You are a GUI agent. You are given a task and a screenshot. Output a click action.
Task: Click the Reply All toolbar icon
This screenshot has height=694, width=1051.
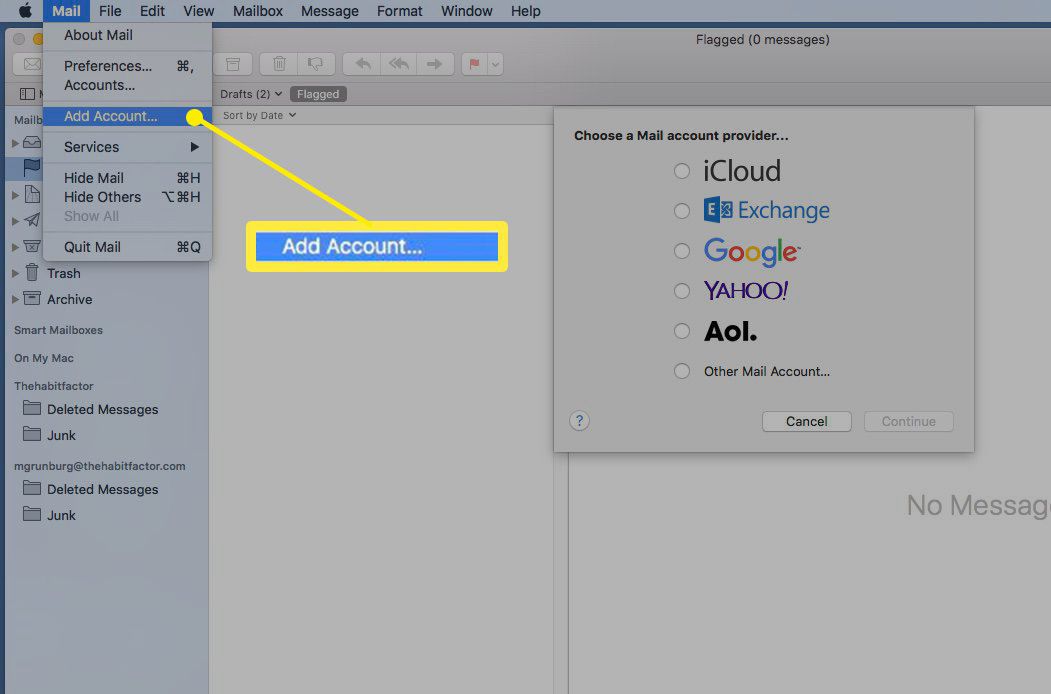tap(399, 64)
